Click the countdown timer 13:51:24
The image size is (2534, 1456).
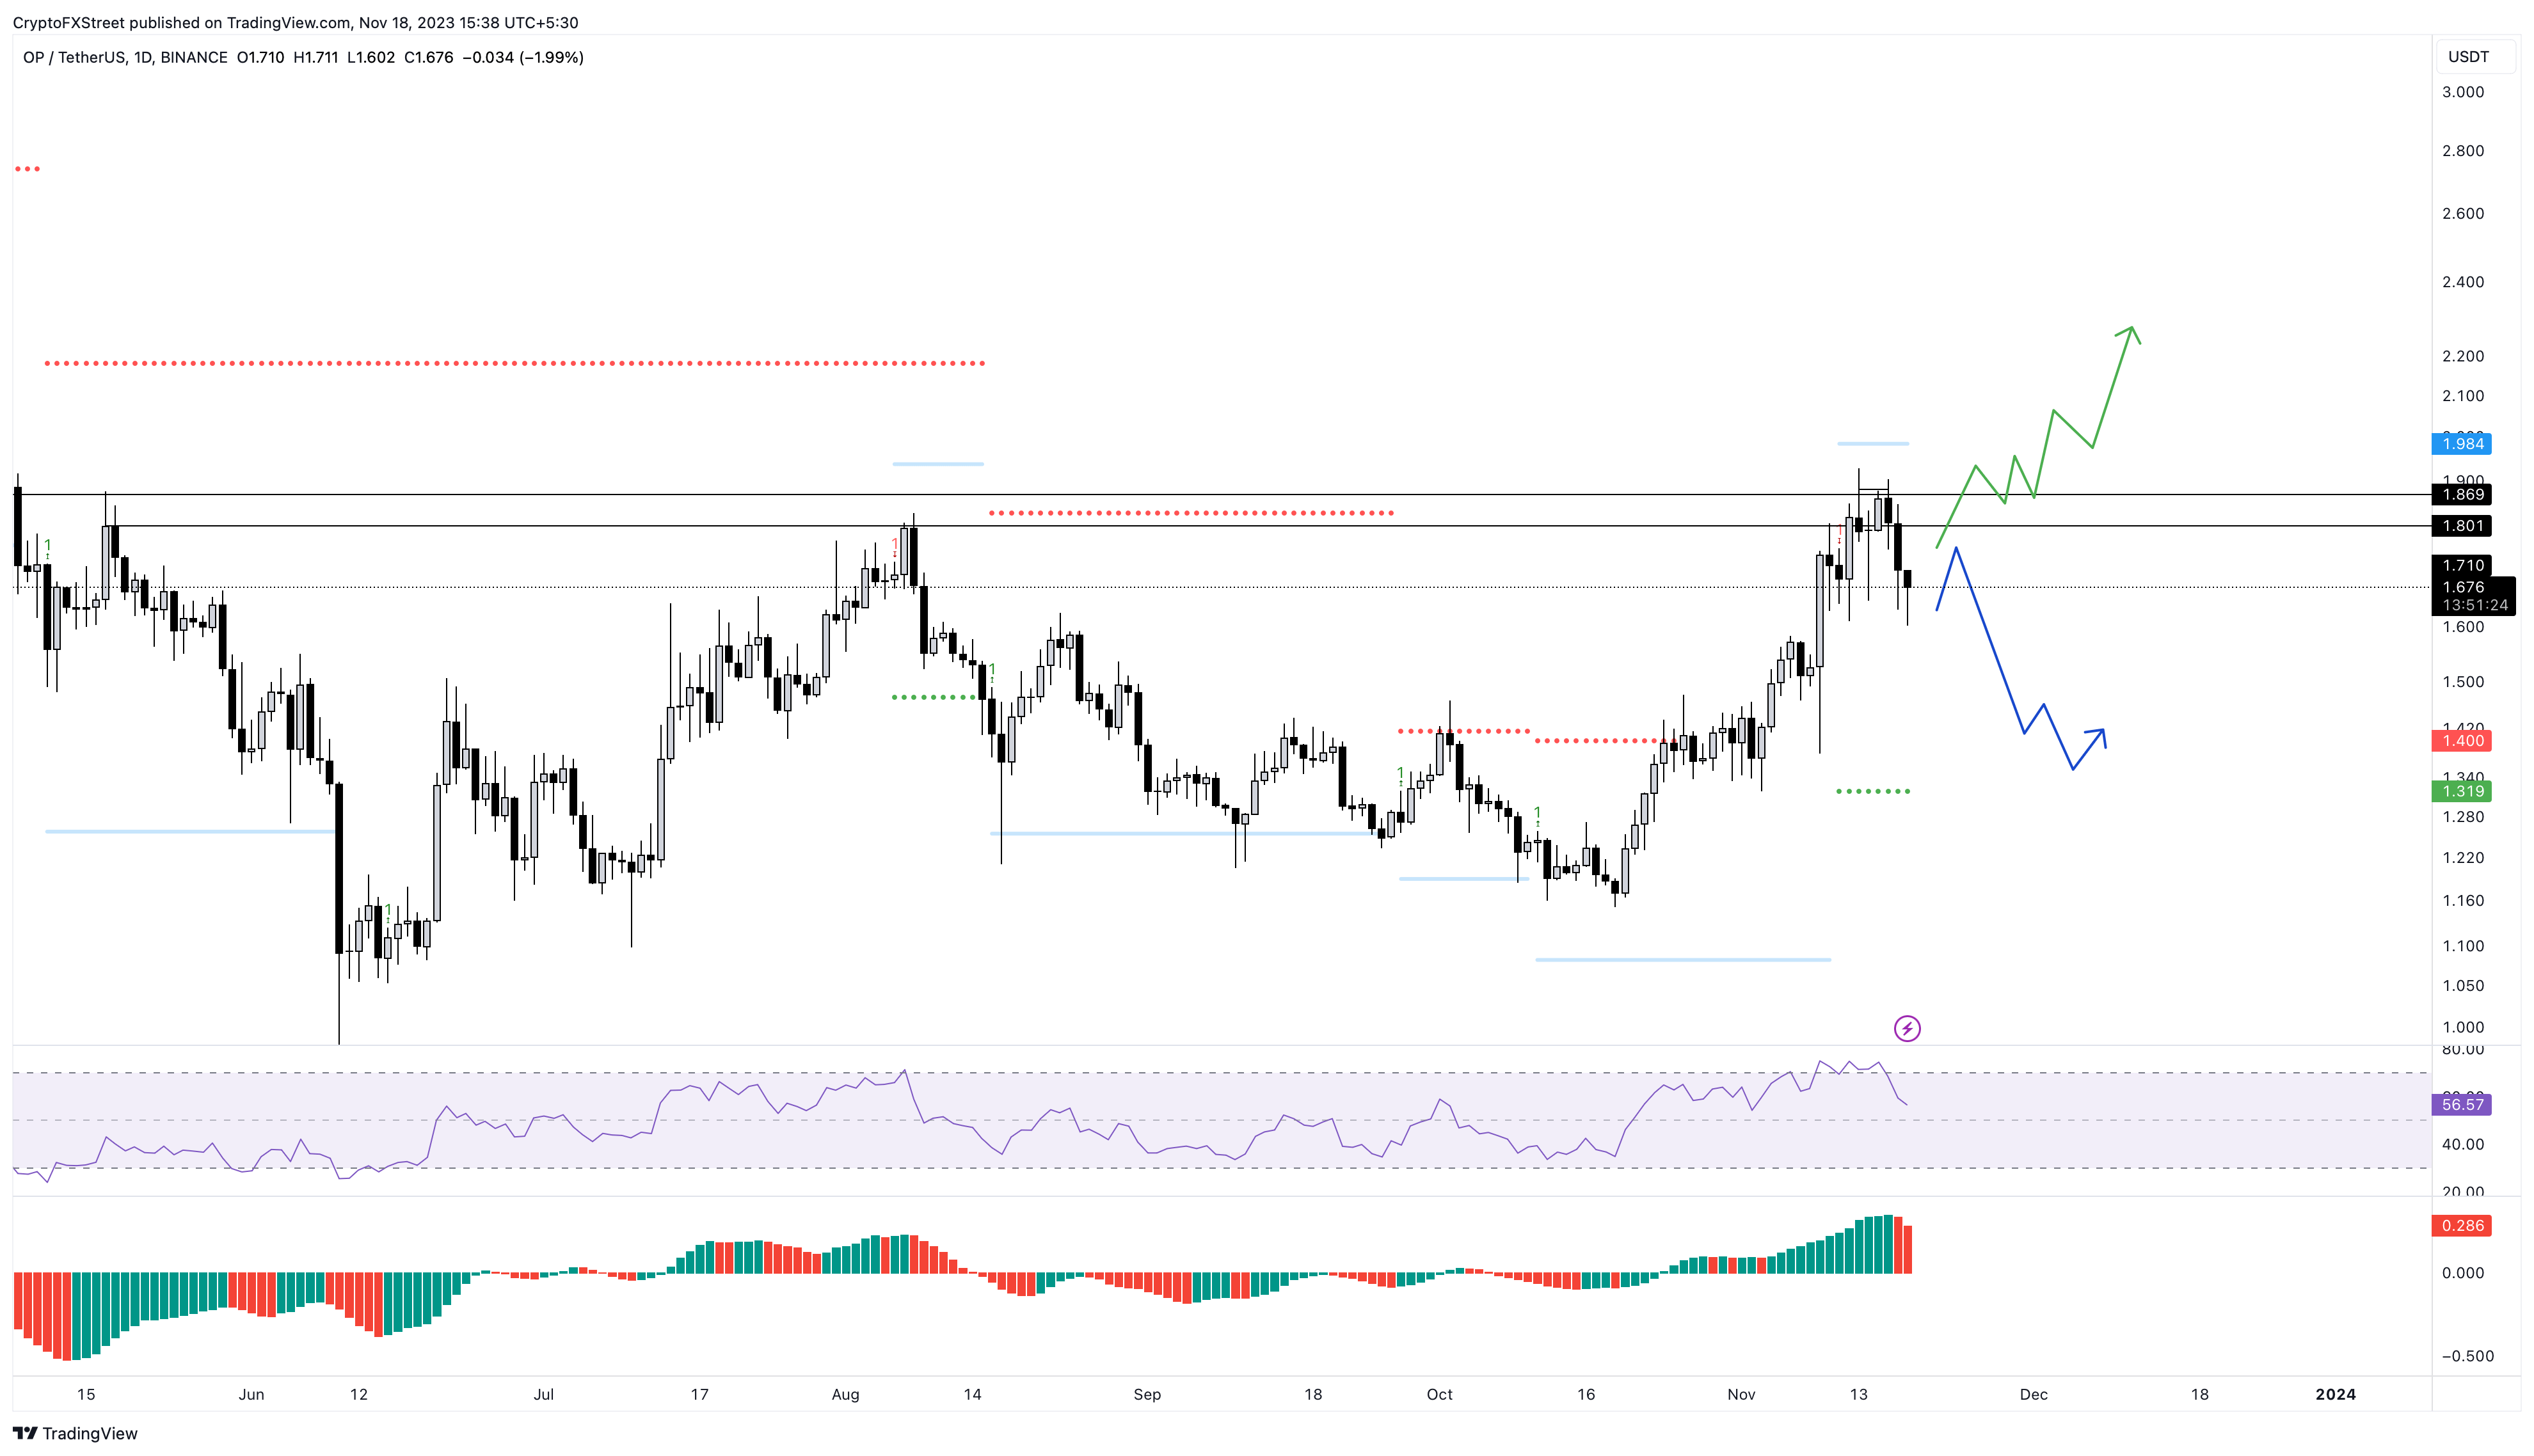(x=2474, y=605)
